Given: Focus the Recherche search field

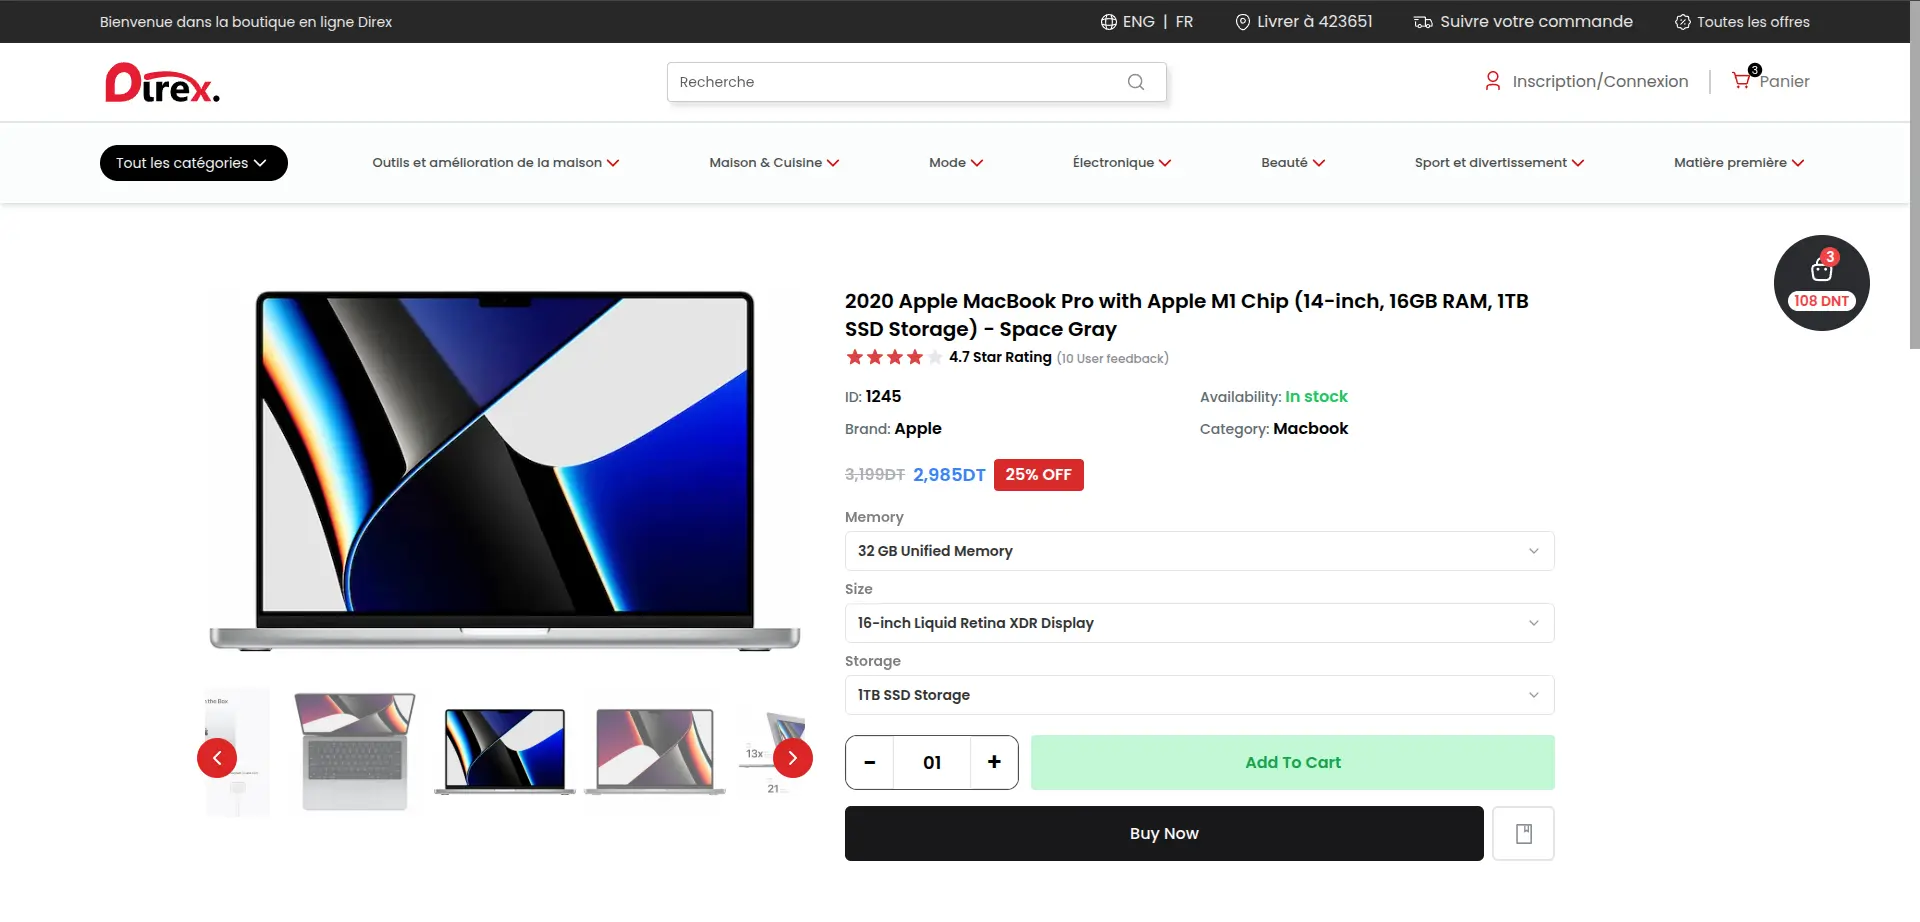Looking at the screenshot, I should (x=895, y=82).
